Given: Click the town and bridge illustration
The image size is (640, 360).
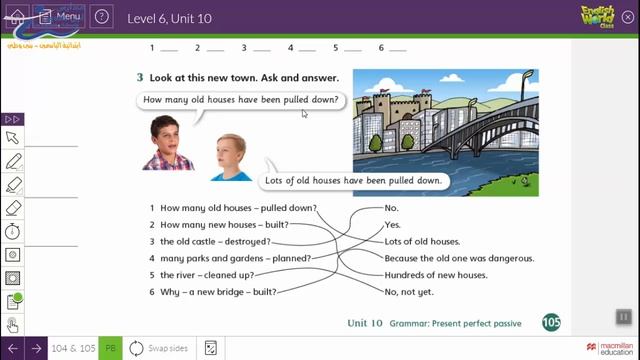Looking at the screenshot, I should click(446, 133).
